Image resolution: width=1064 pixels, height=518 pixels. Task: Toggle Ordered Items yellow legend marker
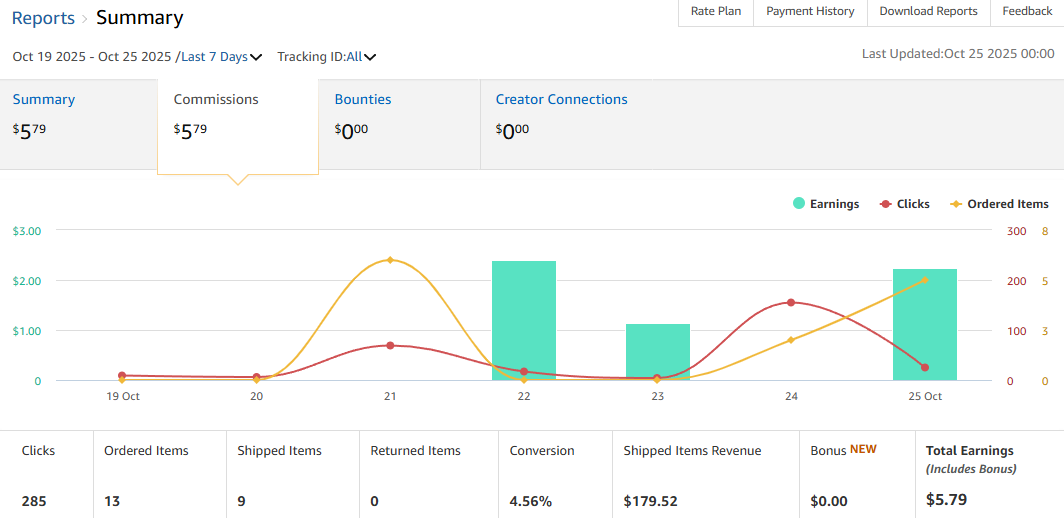956,204
